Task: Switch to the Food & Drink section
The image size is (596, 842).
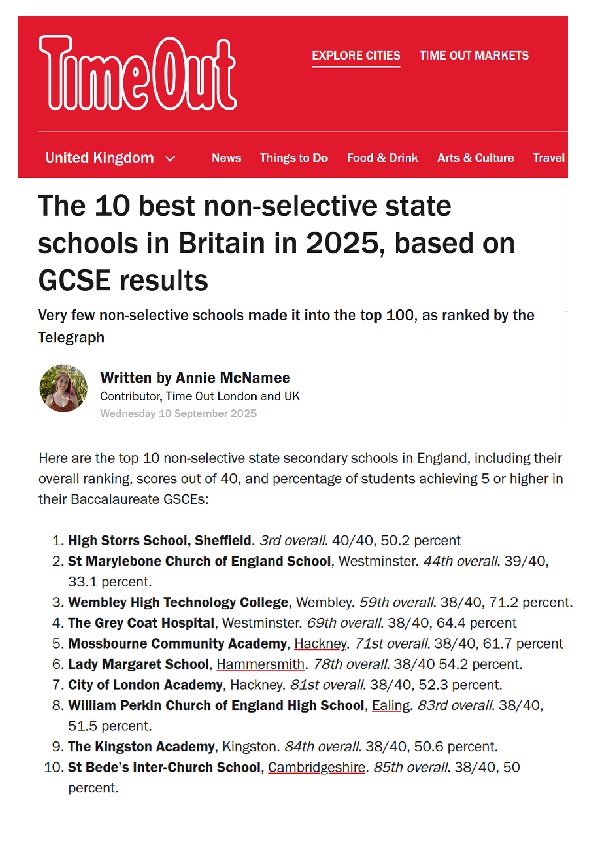Action: (382, 157)
